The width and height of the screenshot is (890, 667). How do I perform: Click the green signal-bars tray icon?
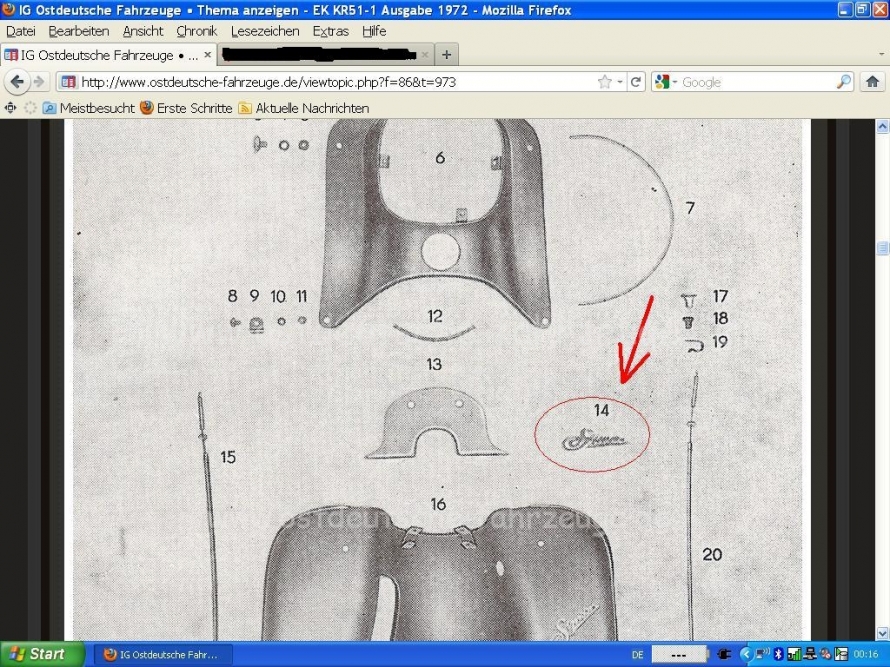[794, 655]
